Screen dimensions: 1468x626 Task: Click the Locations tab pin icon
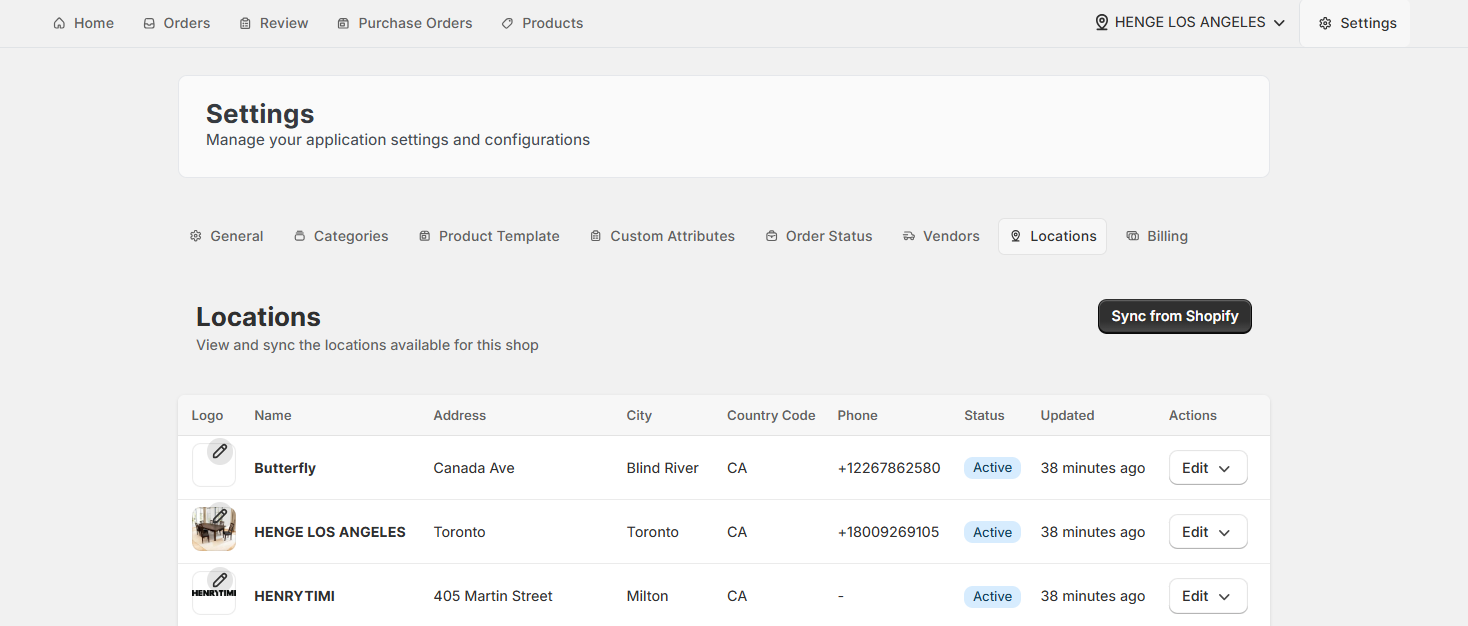(1016, 236)
